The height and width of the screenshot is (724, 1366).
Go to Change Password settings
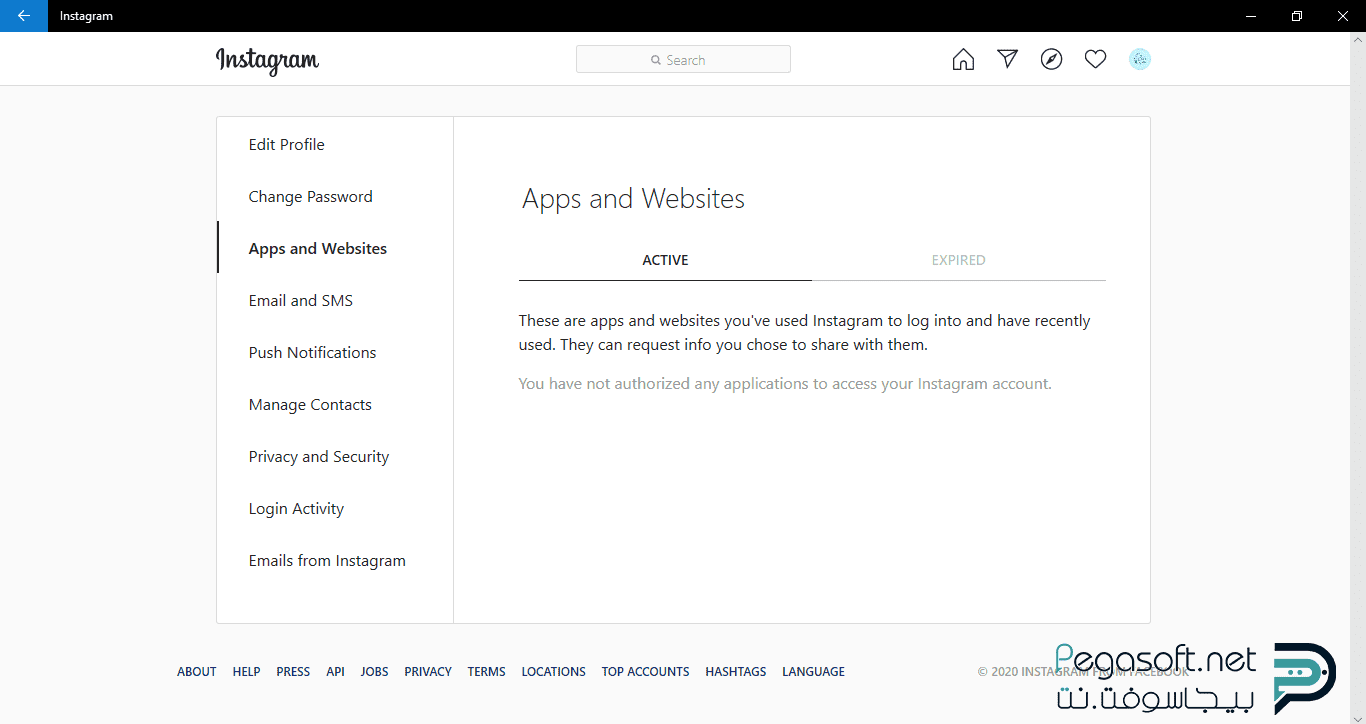pyautogui.click(x=335, y=197)
